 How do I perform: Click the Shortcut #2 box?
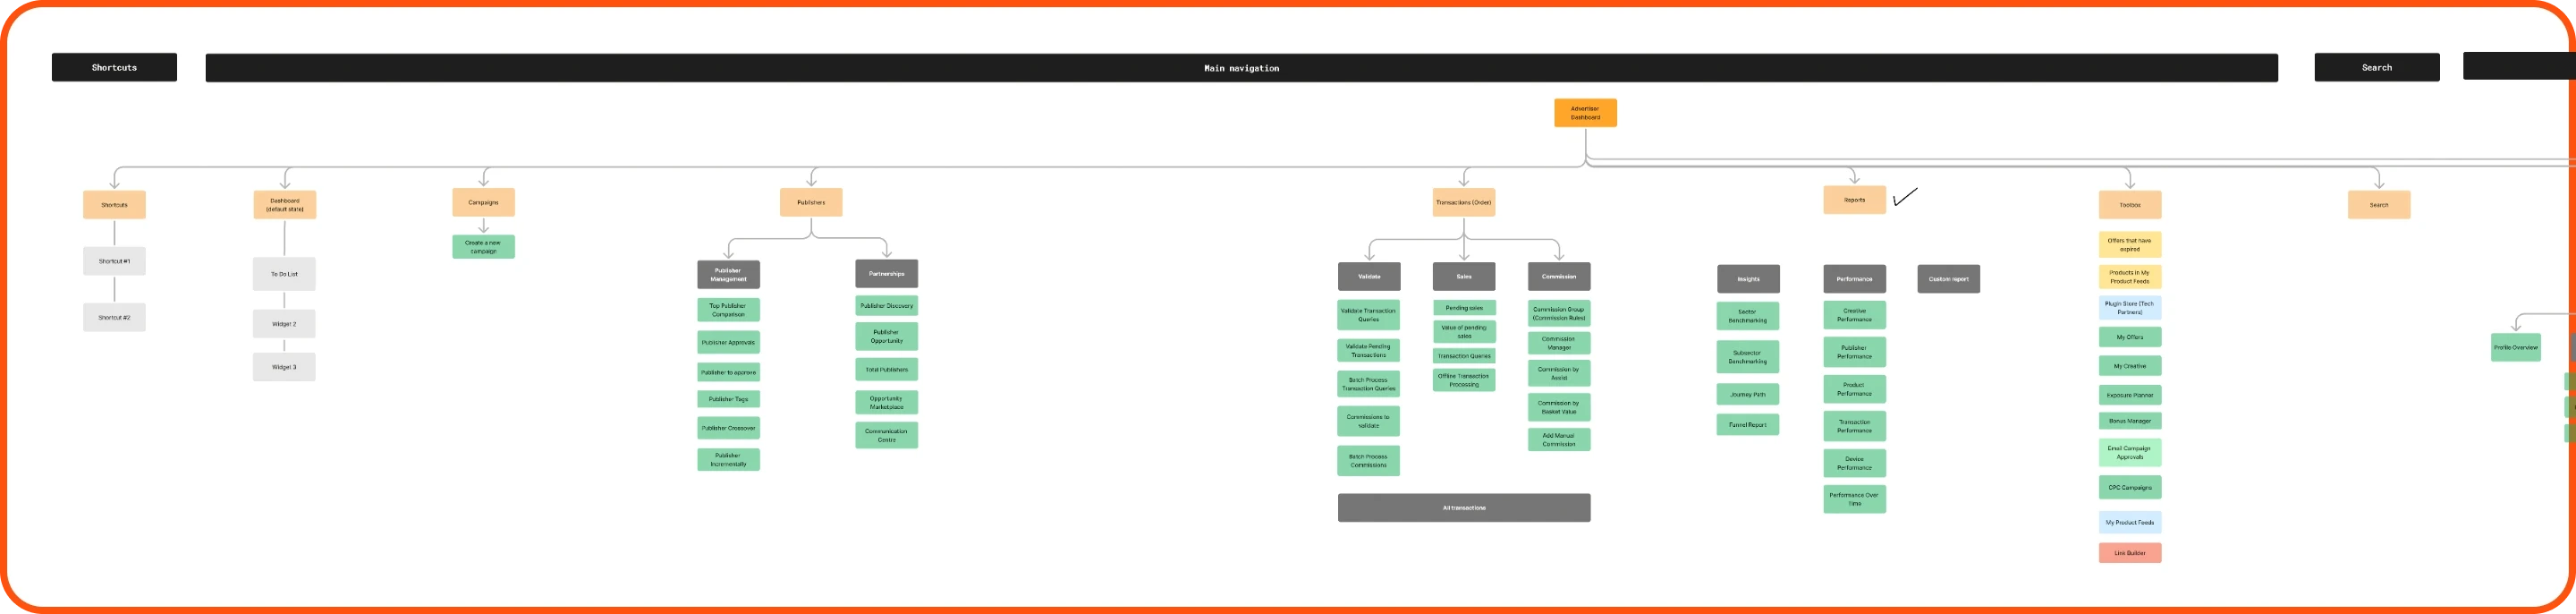click(x=114, y=317)
